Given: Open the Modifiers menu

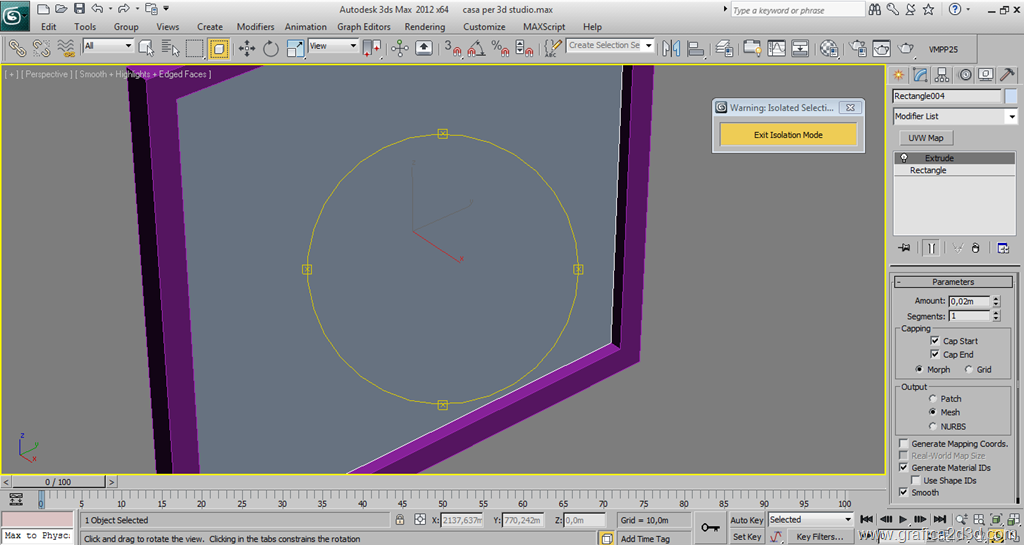Looking at the screenshot, I should coord(255,27).
